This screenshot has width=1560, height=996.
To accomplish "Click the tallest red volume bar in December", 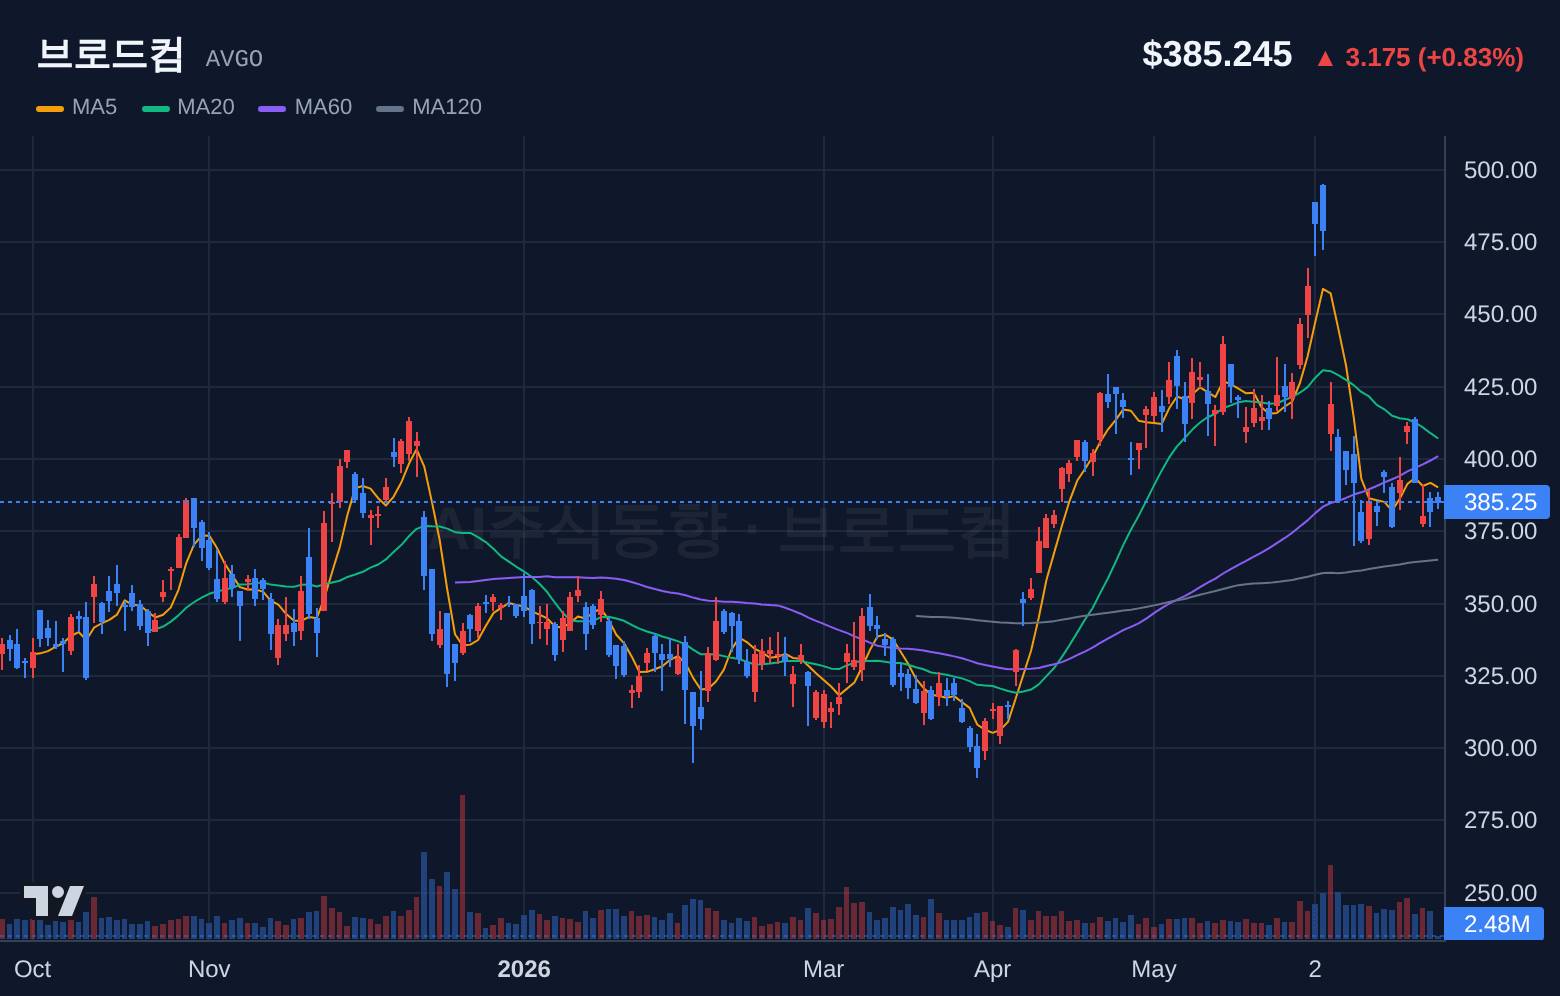I will [x=462, y=867].
